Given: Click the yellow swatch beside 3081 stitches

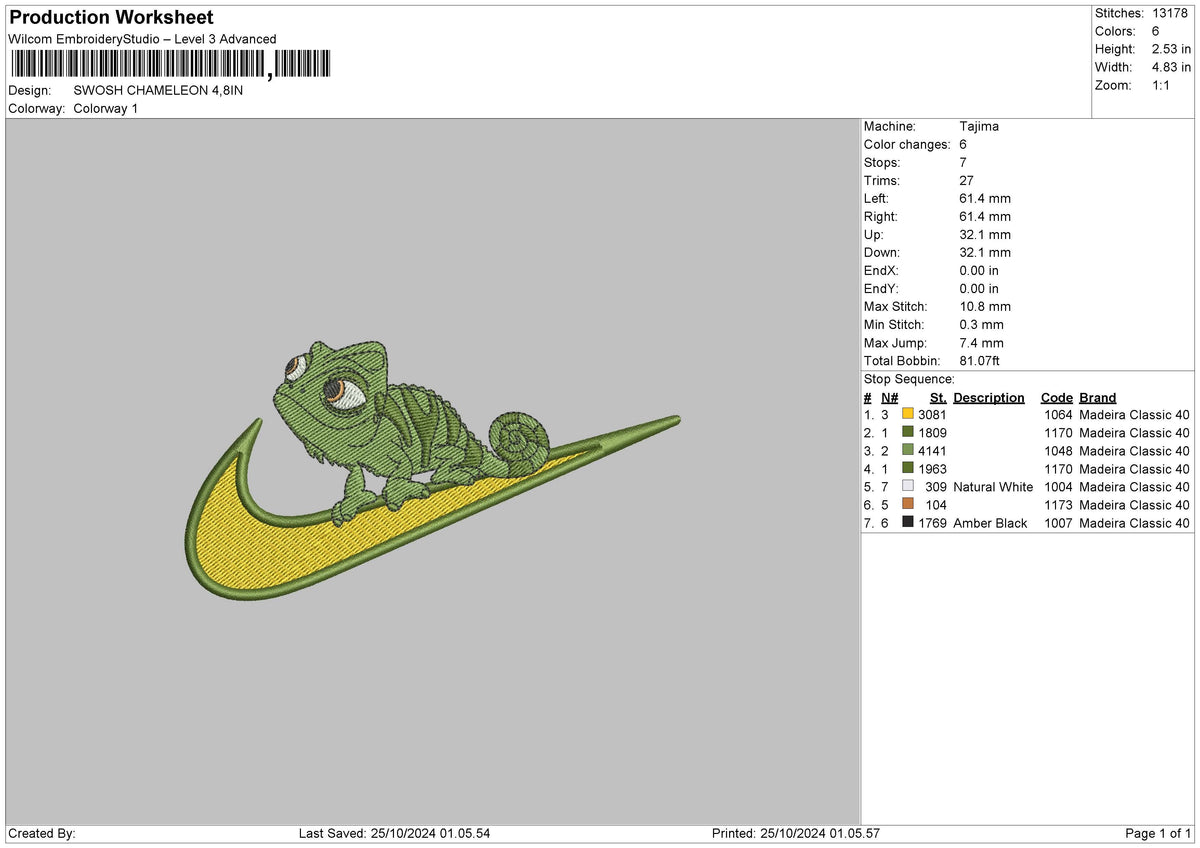Looking at the screenshot, I should click(908, 414).
